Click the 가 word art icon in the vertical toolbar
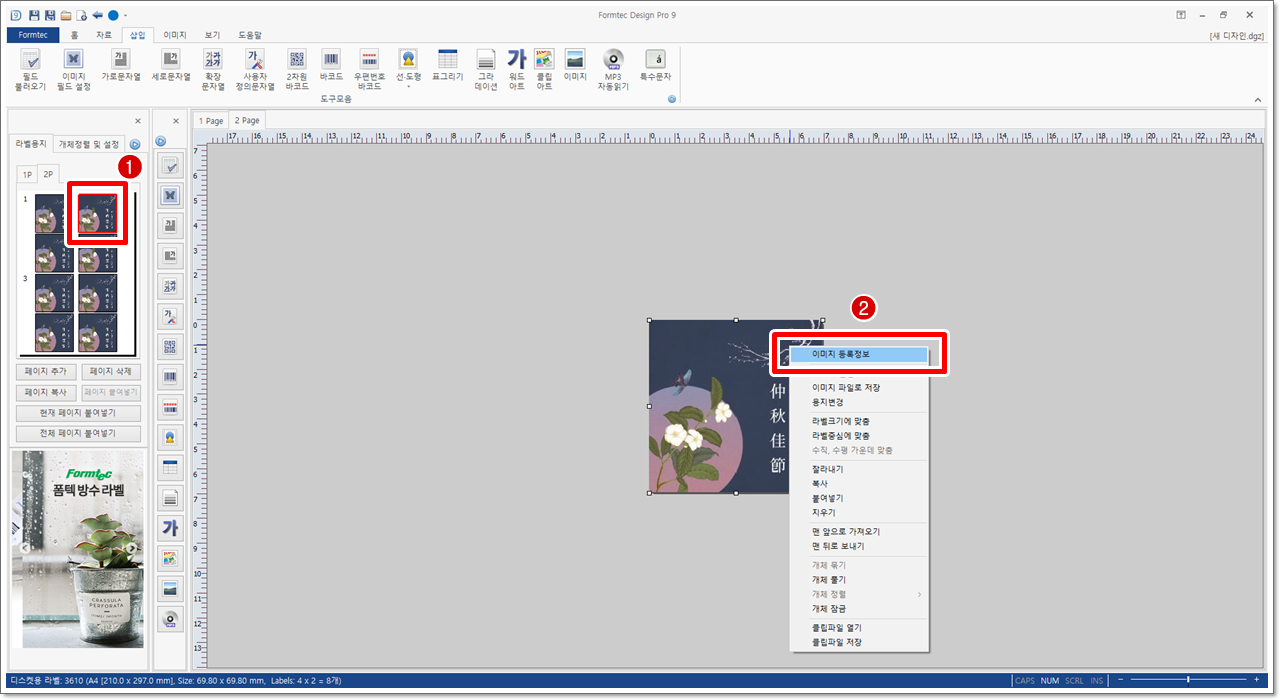Viewport: 1280px width, 700px height. 170,528
